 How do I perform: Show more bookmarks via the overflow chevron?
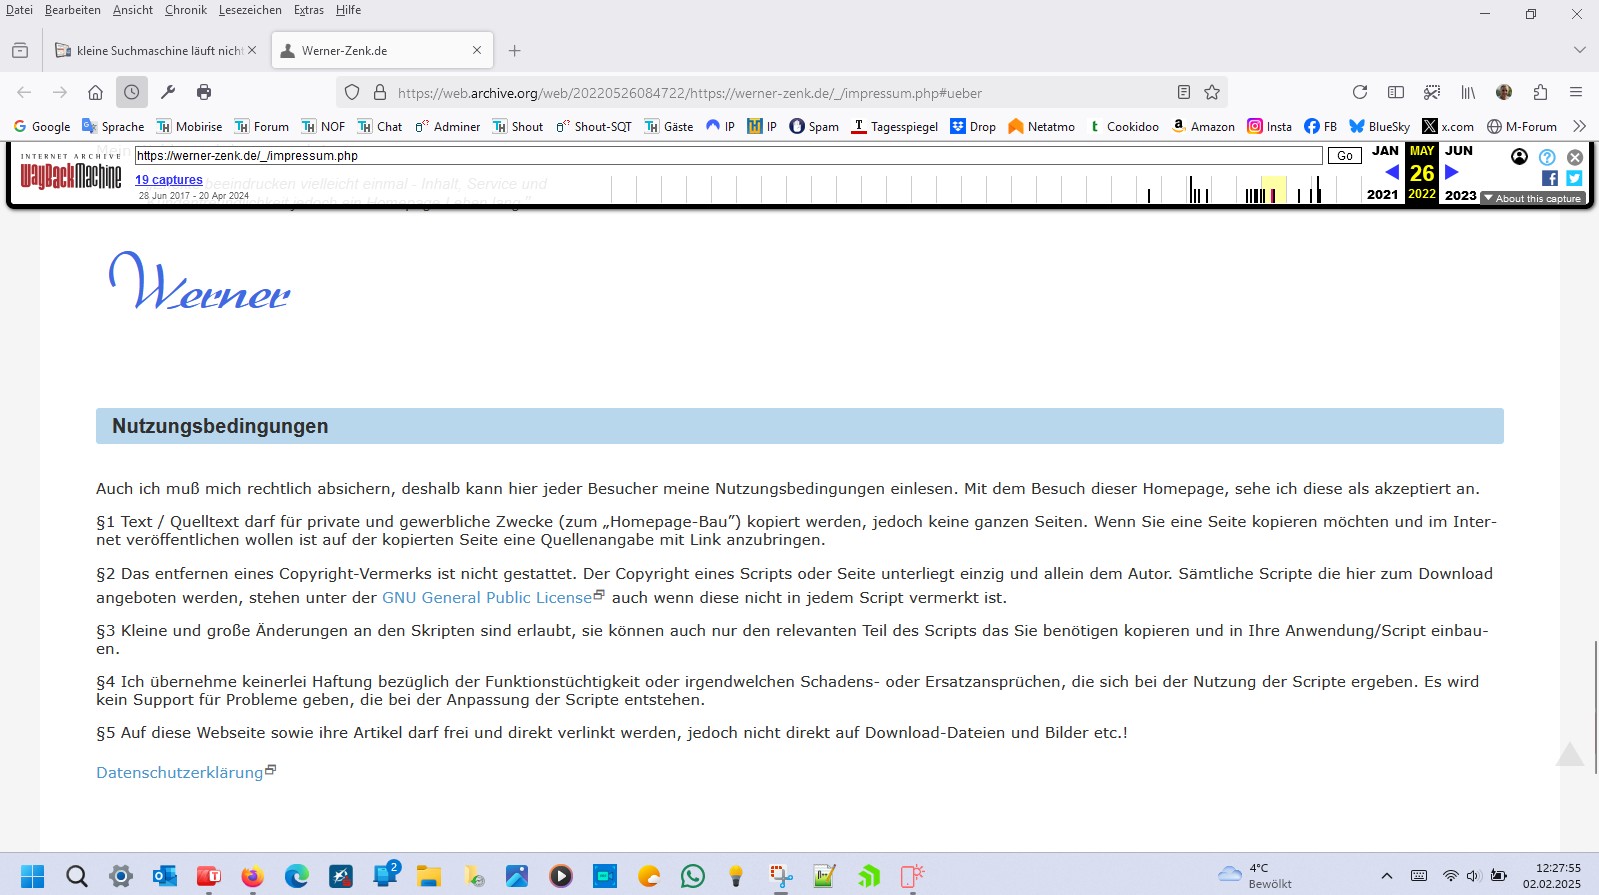[x=1579, y=126]
